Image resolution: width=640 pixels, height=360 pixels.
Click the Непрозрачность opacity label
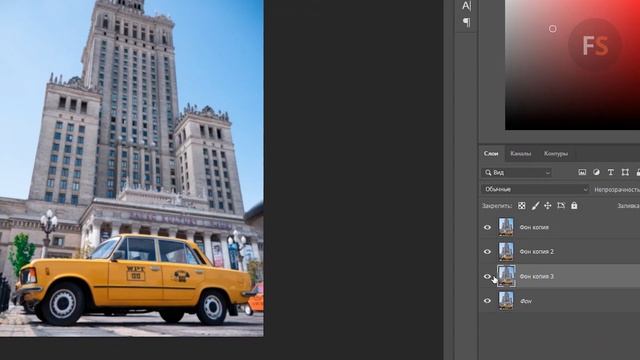(617, 190)
